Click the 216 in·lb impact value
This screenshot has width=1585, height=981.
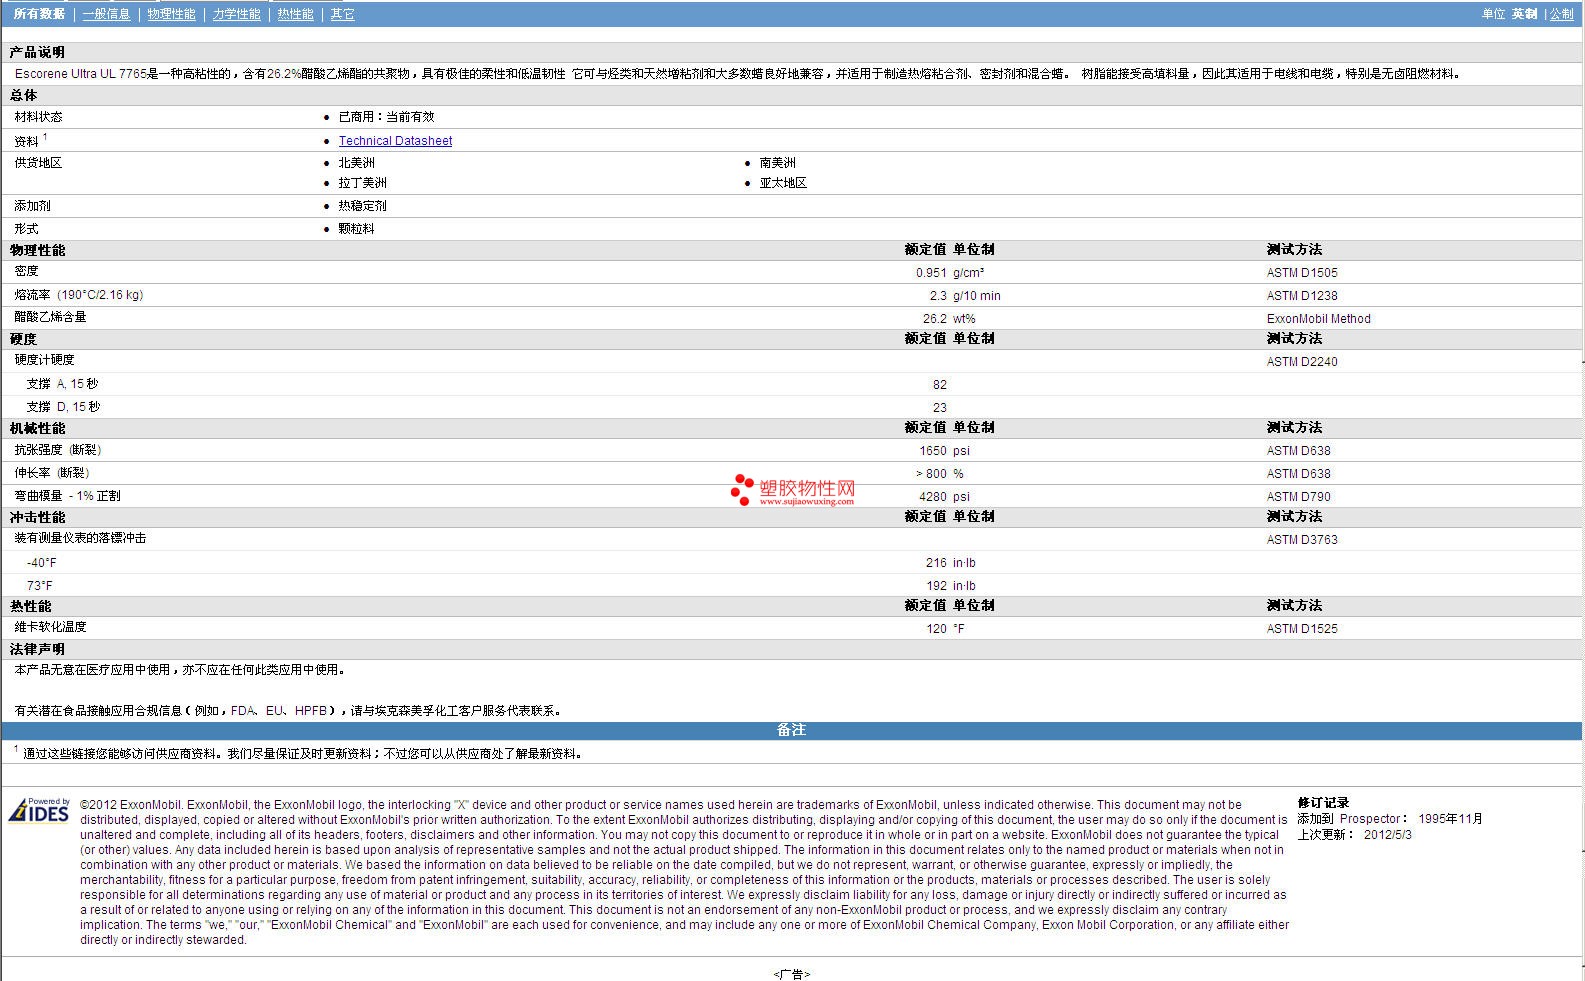(951, 563)
